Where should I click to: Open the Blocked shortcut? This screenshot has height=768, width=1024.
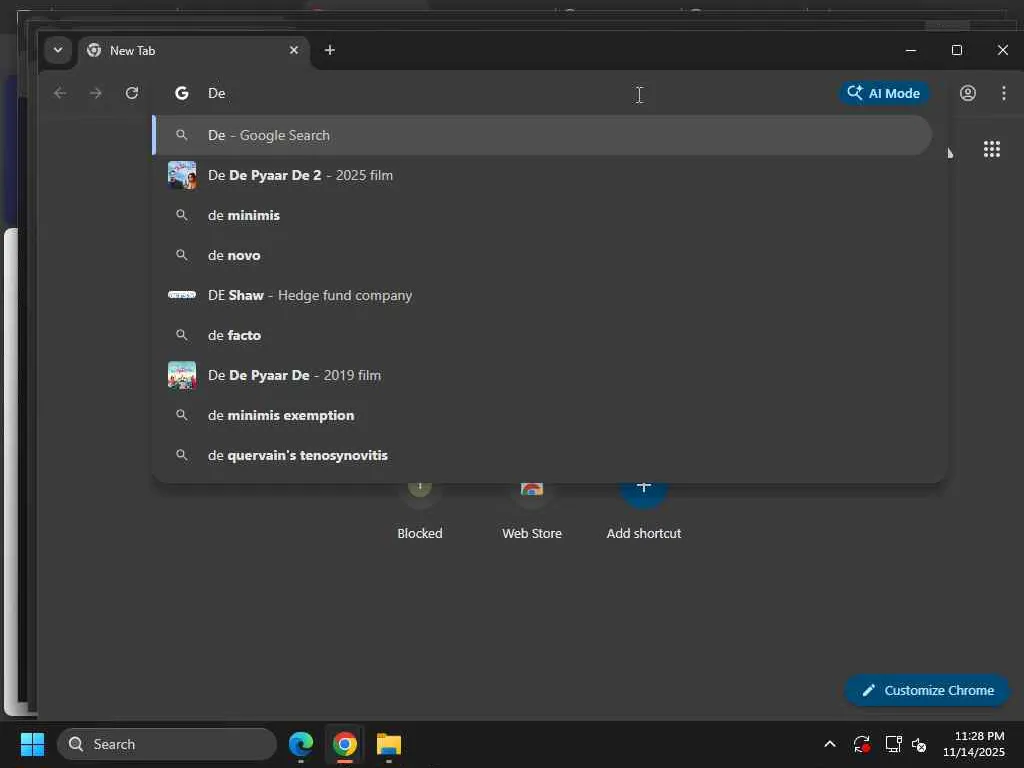[x=420, y=513]
